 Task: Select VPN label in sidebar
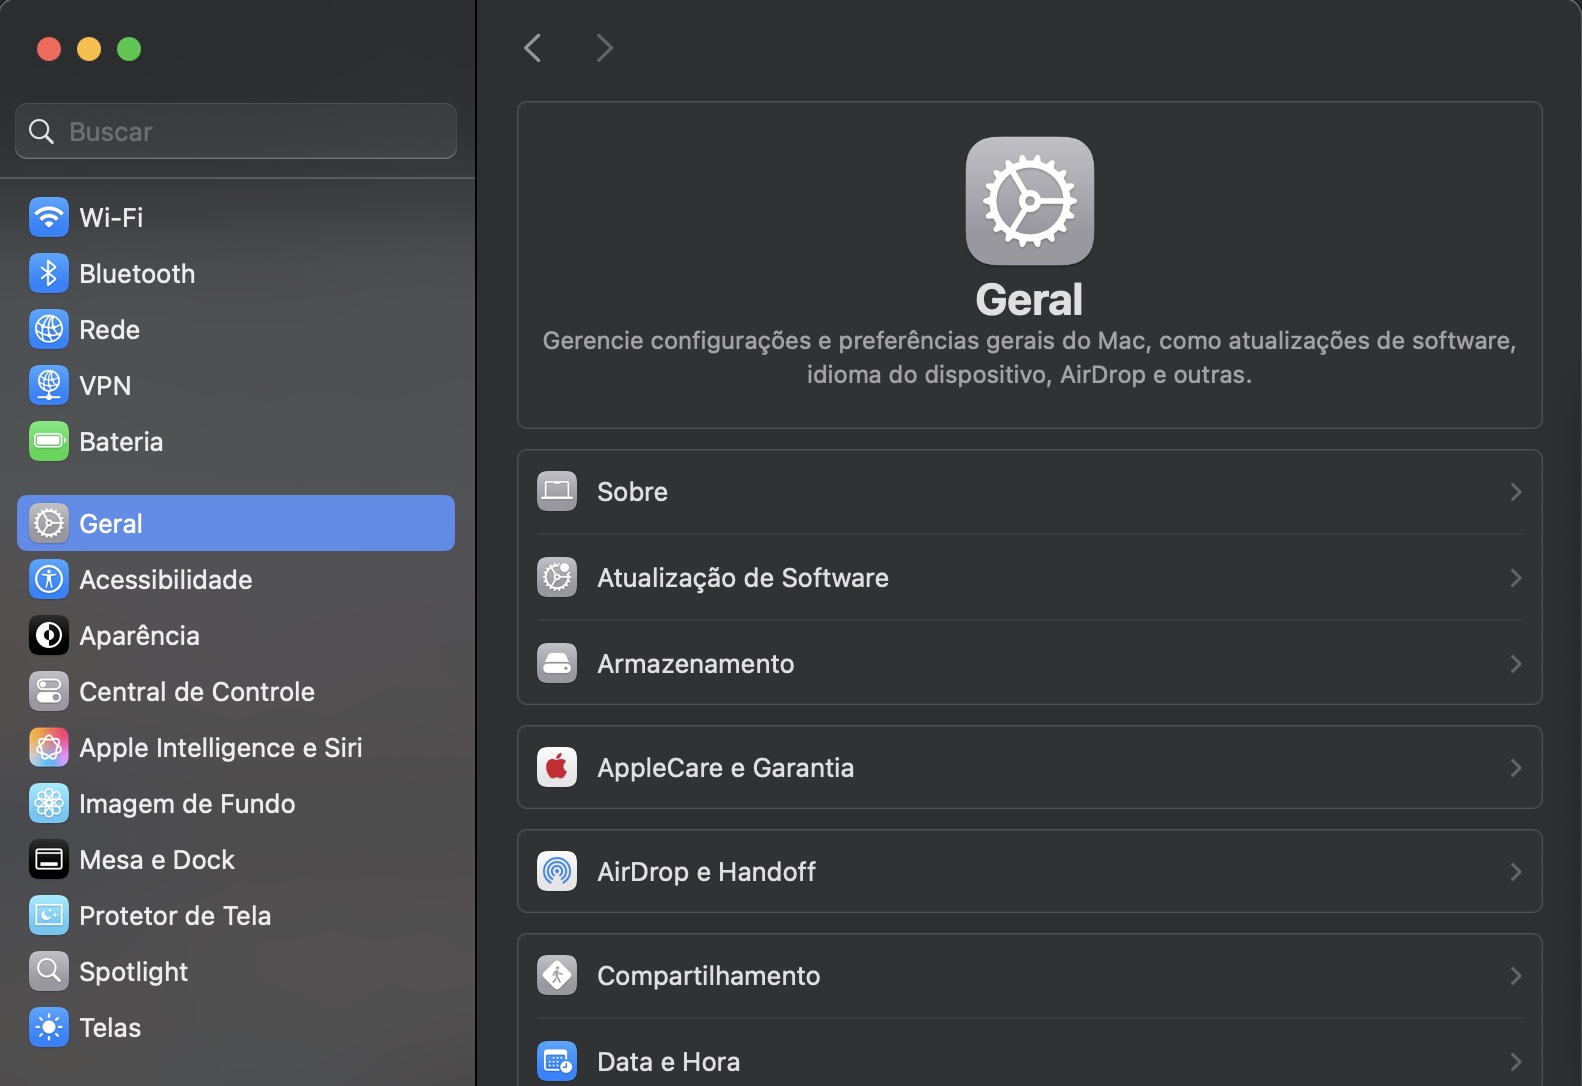click(105, 385)
